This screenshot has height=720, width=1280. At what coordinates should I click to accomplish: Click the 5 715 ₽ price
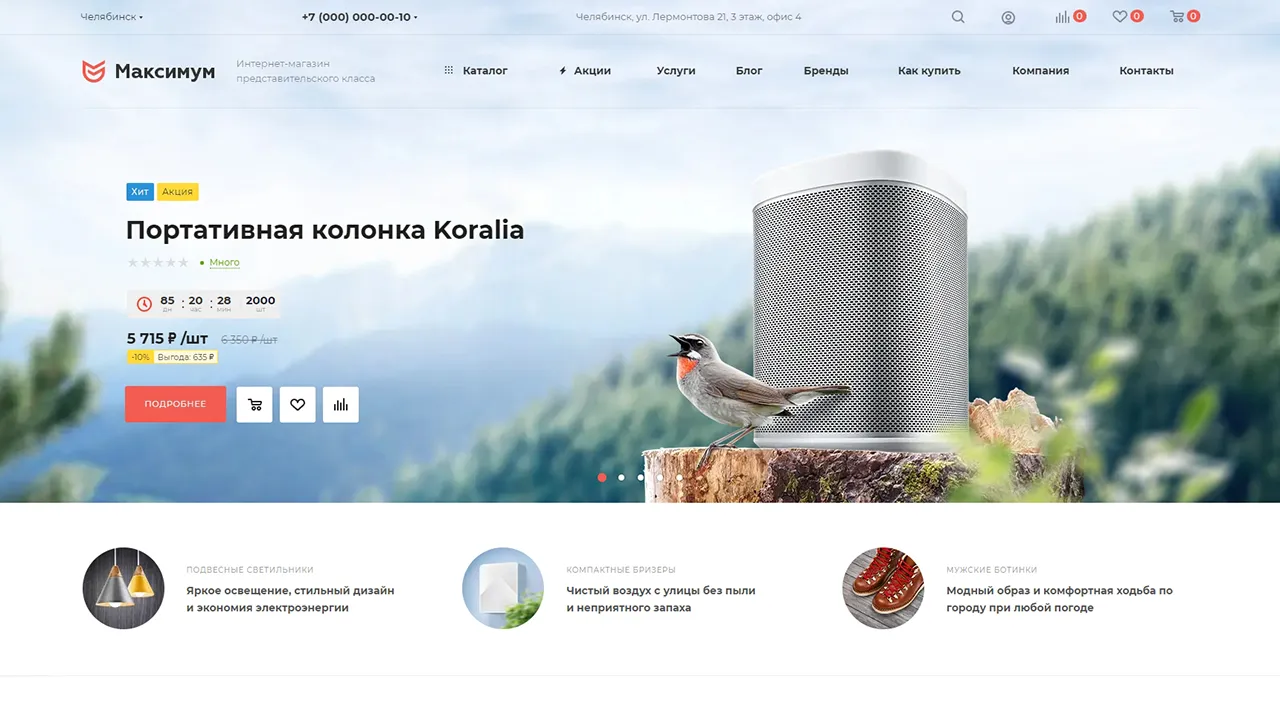click(x=167, y=339)
